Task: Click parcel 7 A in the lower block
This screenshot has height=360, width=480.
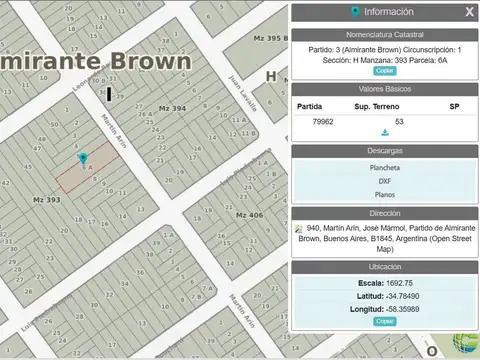Action: tap(207, 288)
